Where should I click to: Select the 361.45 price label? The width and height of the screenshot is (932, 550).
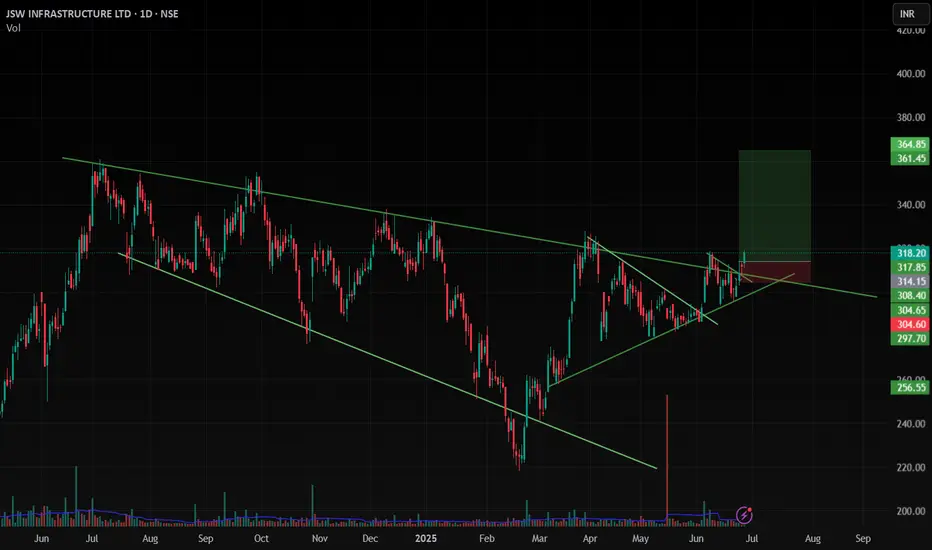[x=910, y=158]
